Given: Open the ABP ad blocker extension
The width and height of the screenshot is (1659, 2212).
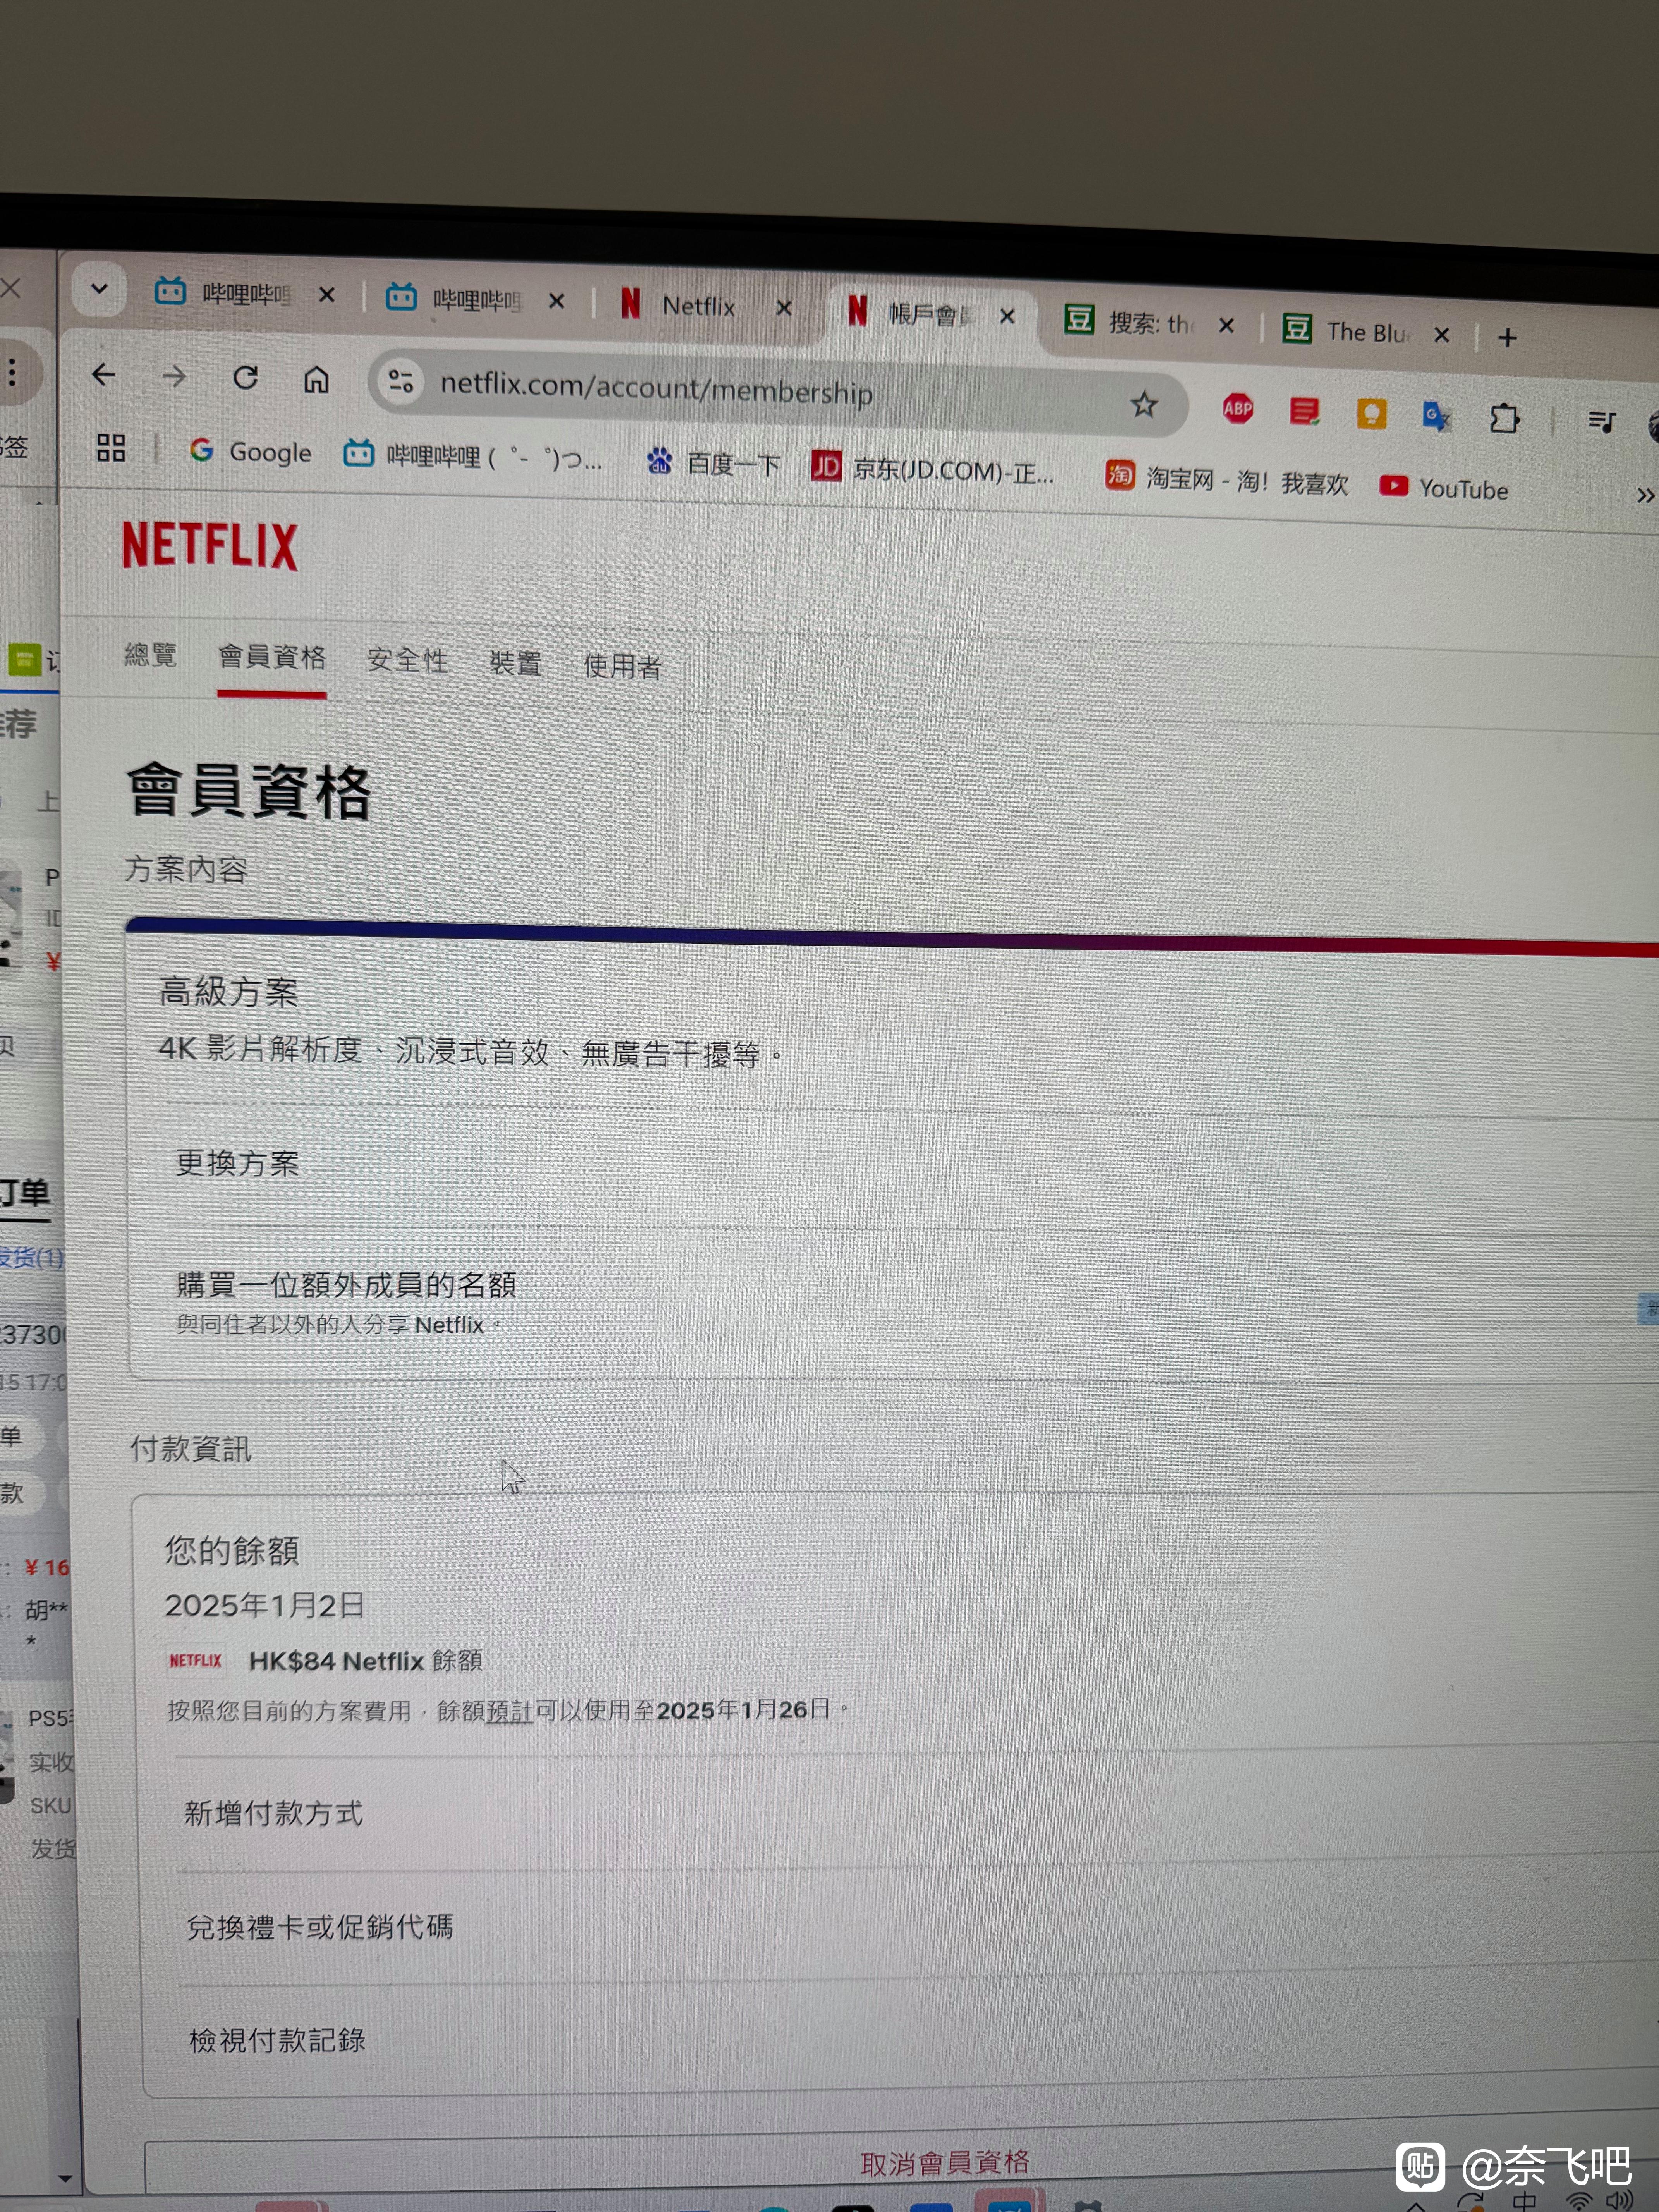Looking at the screenshot, I should [x=1238, y=408].
